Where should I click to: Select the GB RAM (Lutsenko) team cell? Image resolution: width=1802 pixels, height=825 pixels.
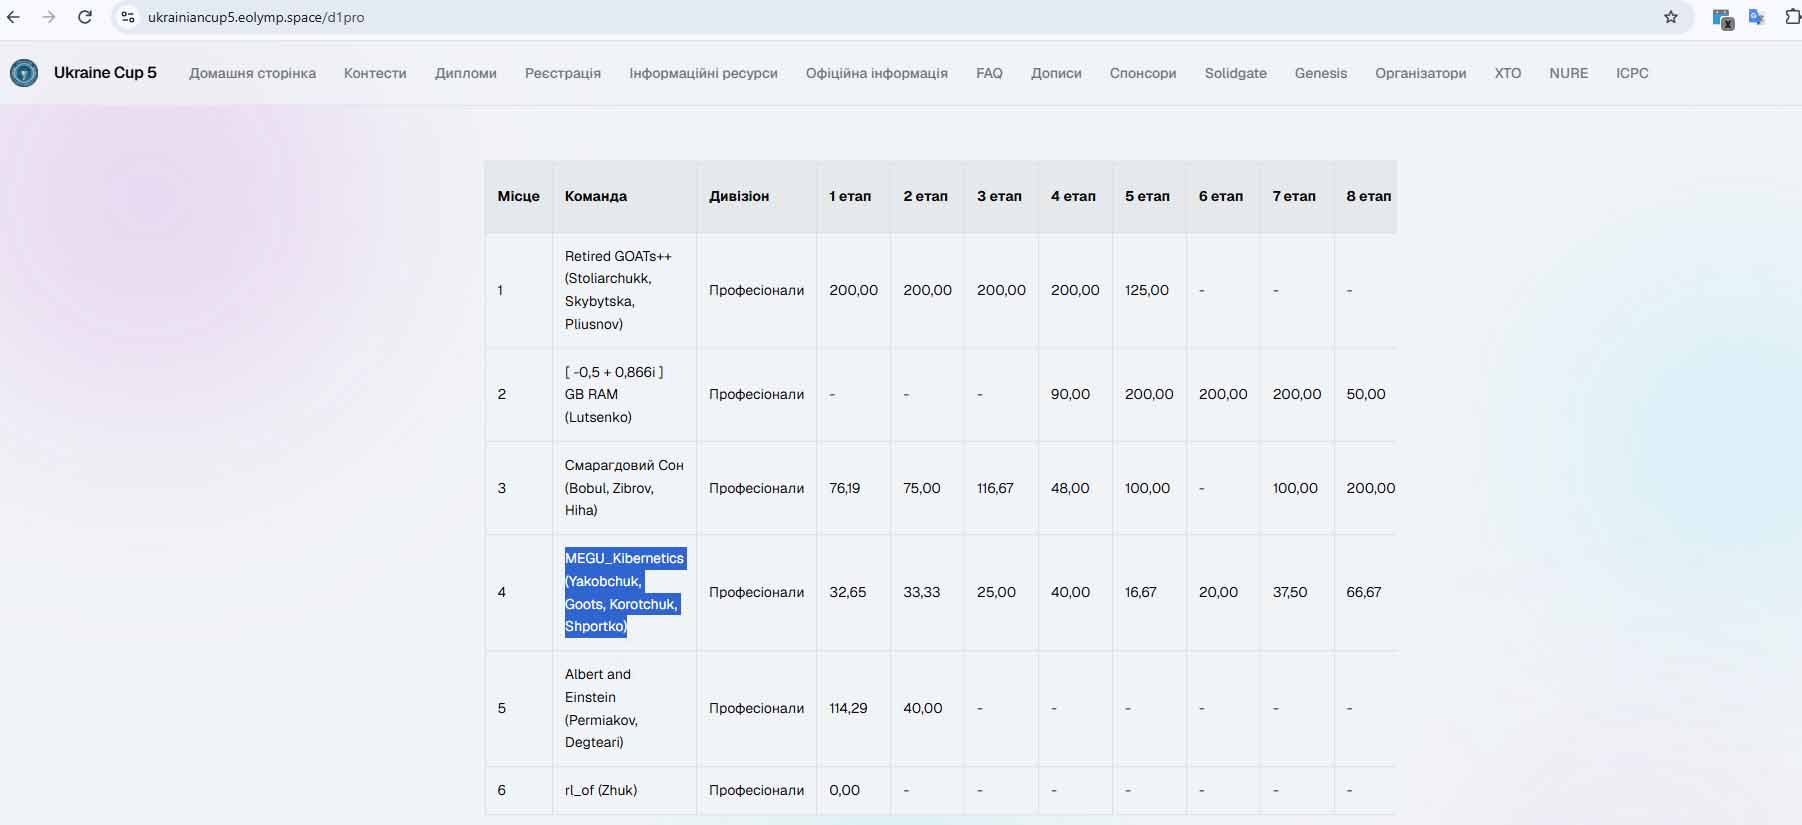click(x=624, y=394)
